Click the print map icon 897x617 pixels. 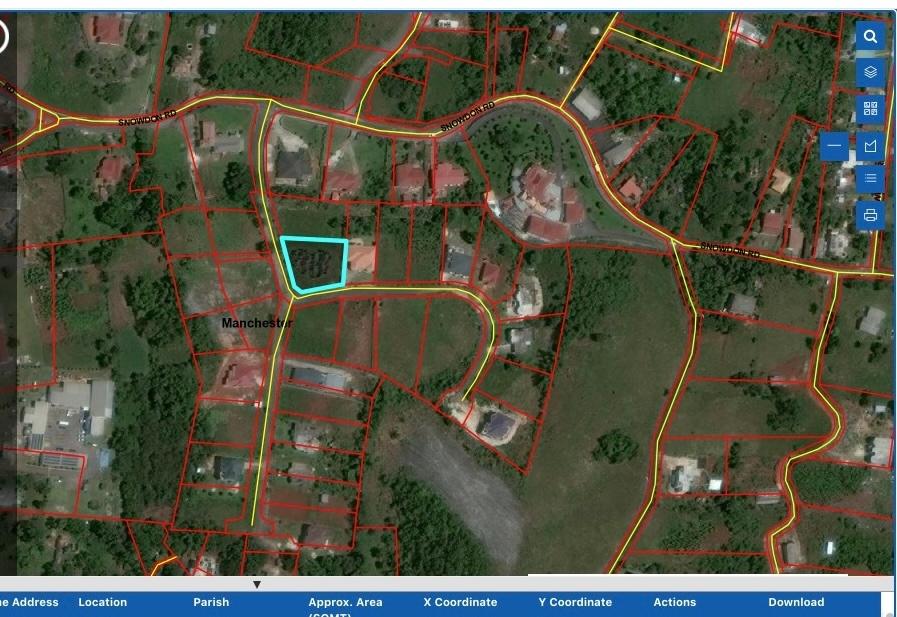tap(870, 215)
